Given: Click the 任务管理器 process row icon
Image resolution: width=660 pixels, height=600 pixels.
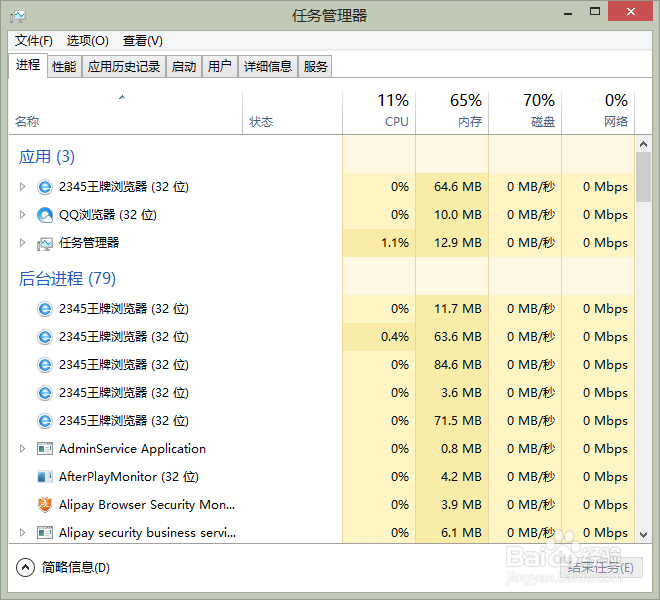Looking at the screenshot, I should 45,243.
